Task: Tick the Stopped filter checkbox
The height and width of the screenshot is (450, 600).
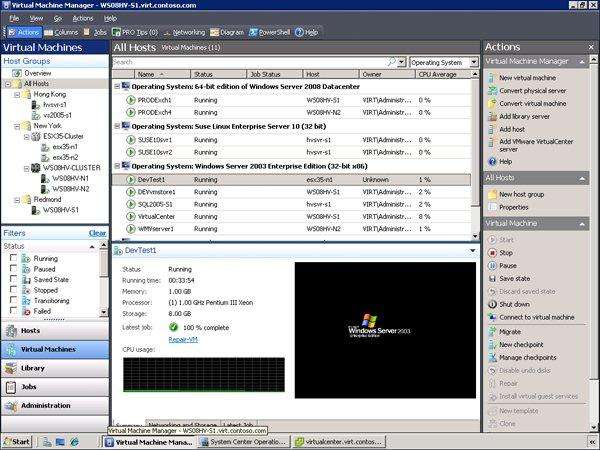Action: (x=14, y=291)
